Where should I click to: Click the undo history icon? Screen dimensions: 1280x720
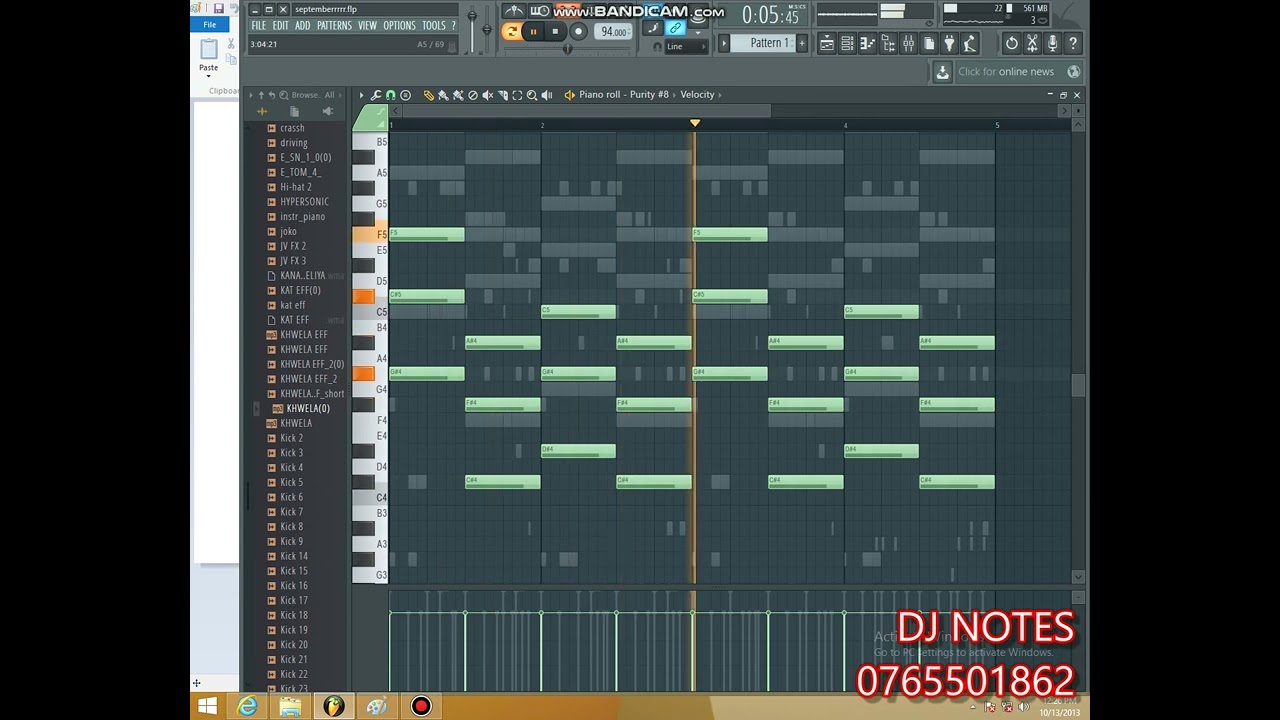(x=1012, y=44)
